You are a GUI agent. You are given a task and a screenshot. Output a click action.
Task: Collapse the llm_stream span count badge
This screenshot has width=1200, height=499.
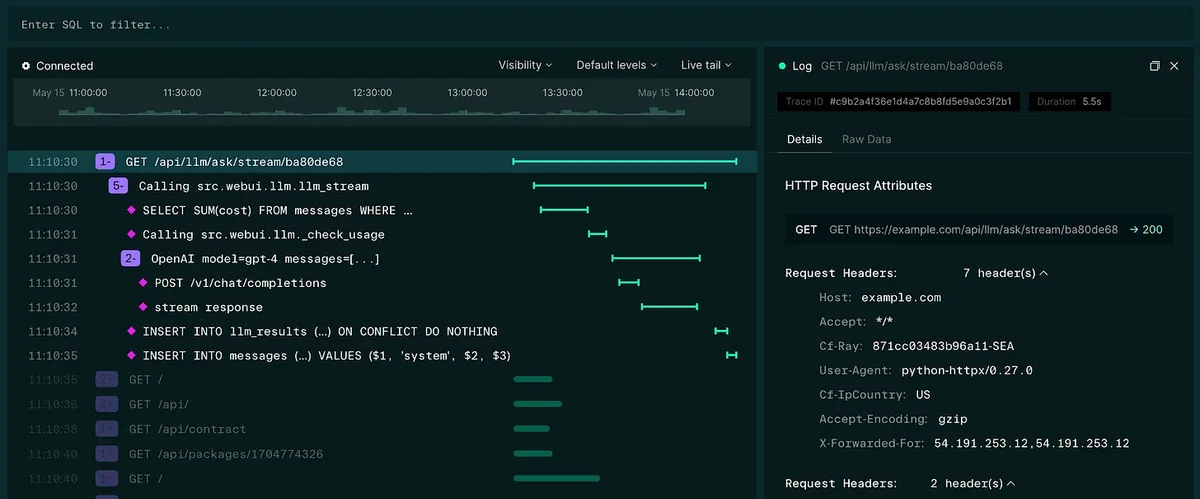tap(119, 186)
